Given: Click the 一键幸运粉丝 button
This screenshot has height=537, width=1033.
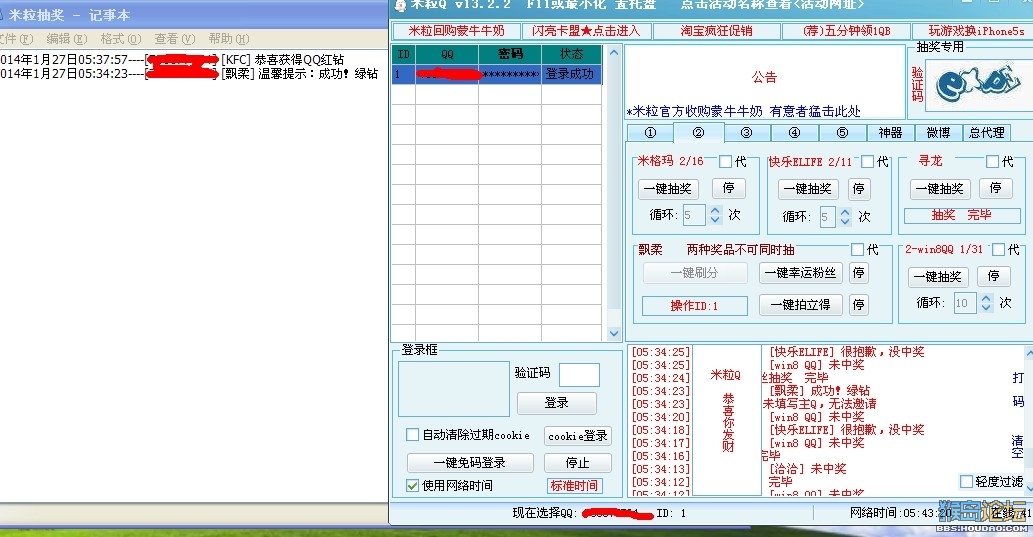Looking at the screenshot, I should click(800, 273).
